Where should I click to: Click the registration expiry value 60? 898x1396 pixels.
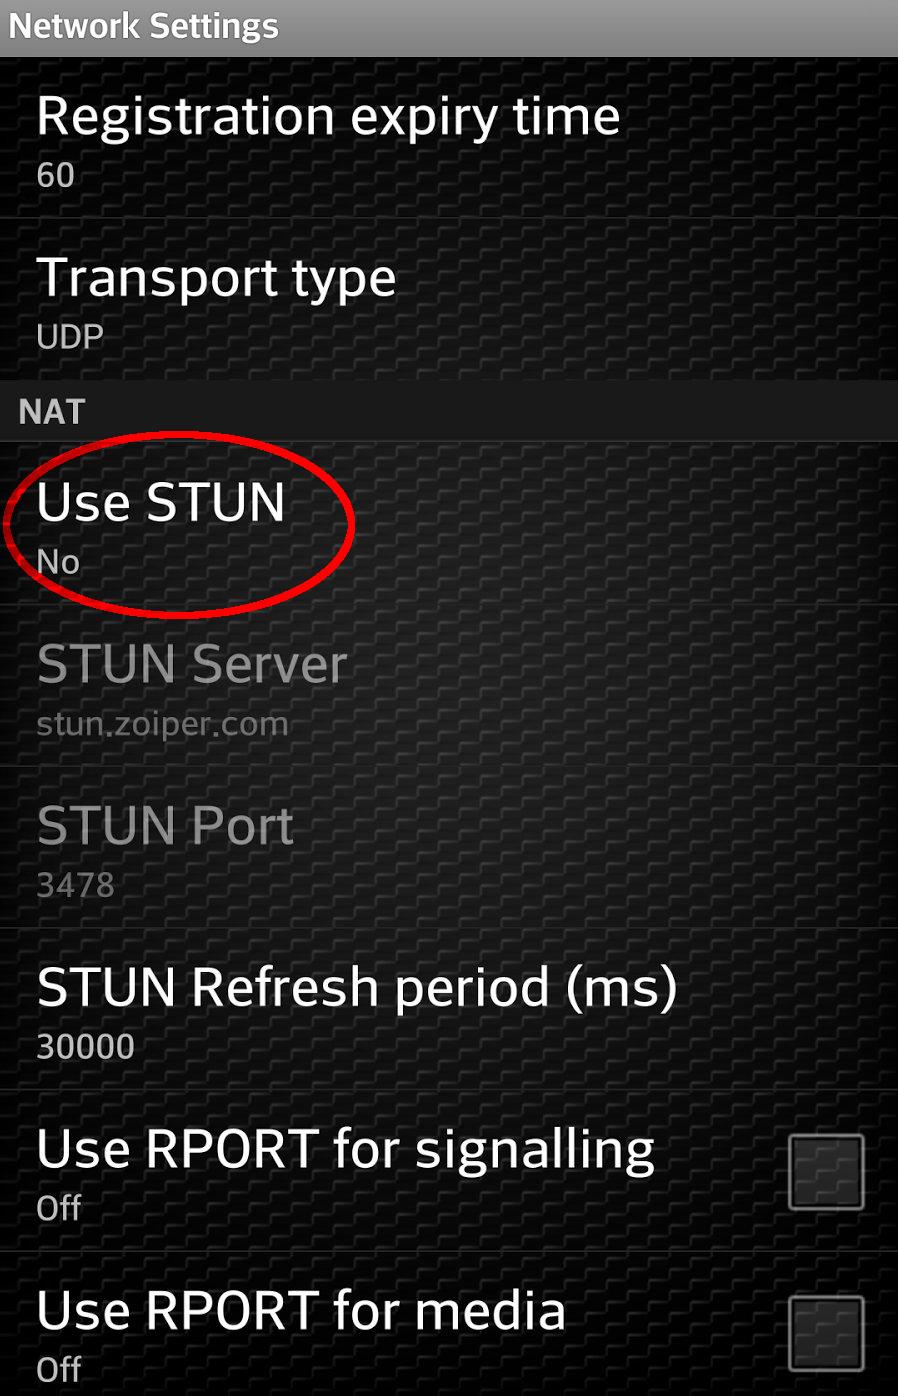56,176
